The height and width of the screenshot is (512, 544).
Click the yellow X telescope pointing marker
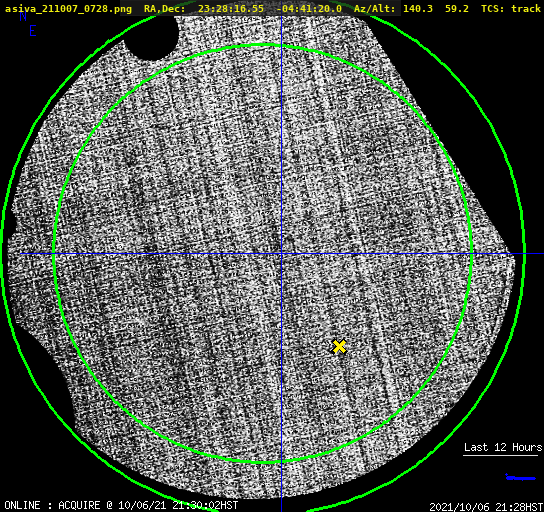pyautogui.click(x=339, y=347)
